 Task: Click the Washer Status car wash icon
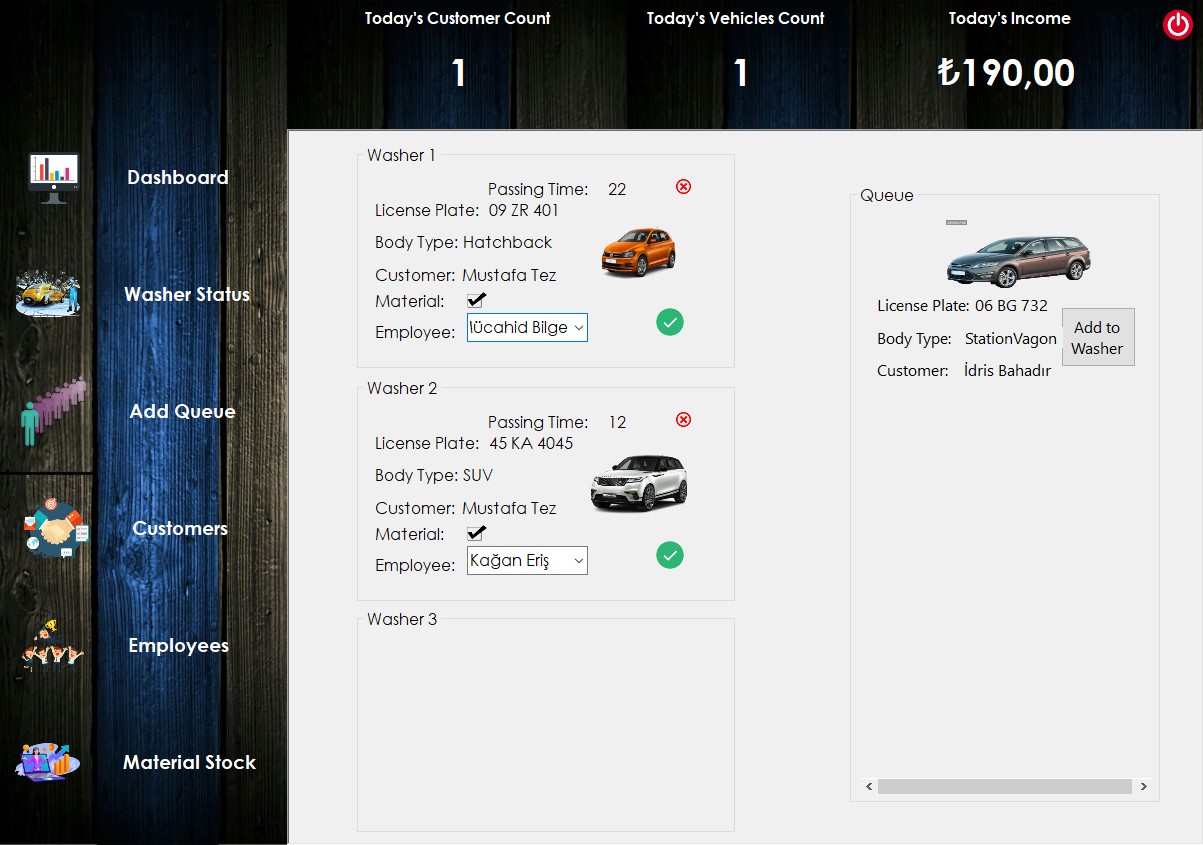(x=48, y=292)
